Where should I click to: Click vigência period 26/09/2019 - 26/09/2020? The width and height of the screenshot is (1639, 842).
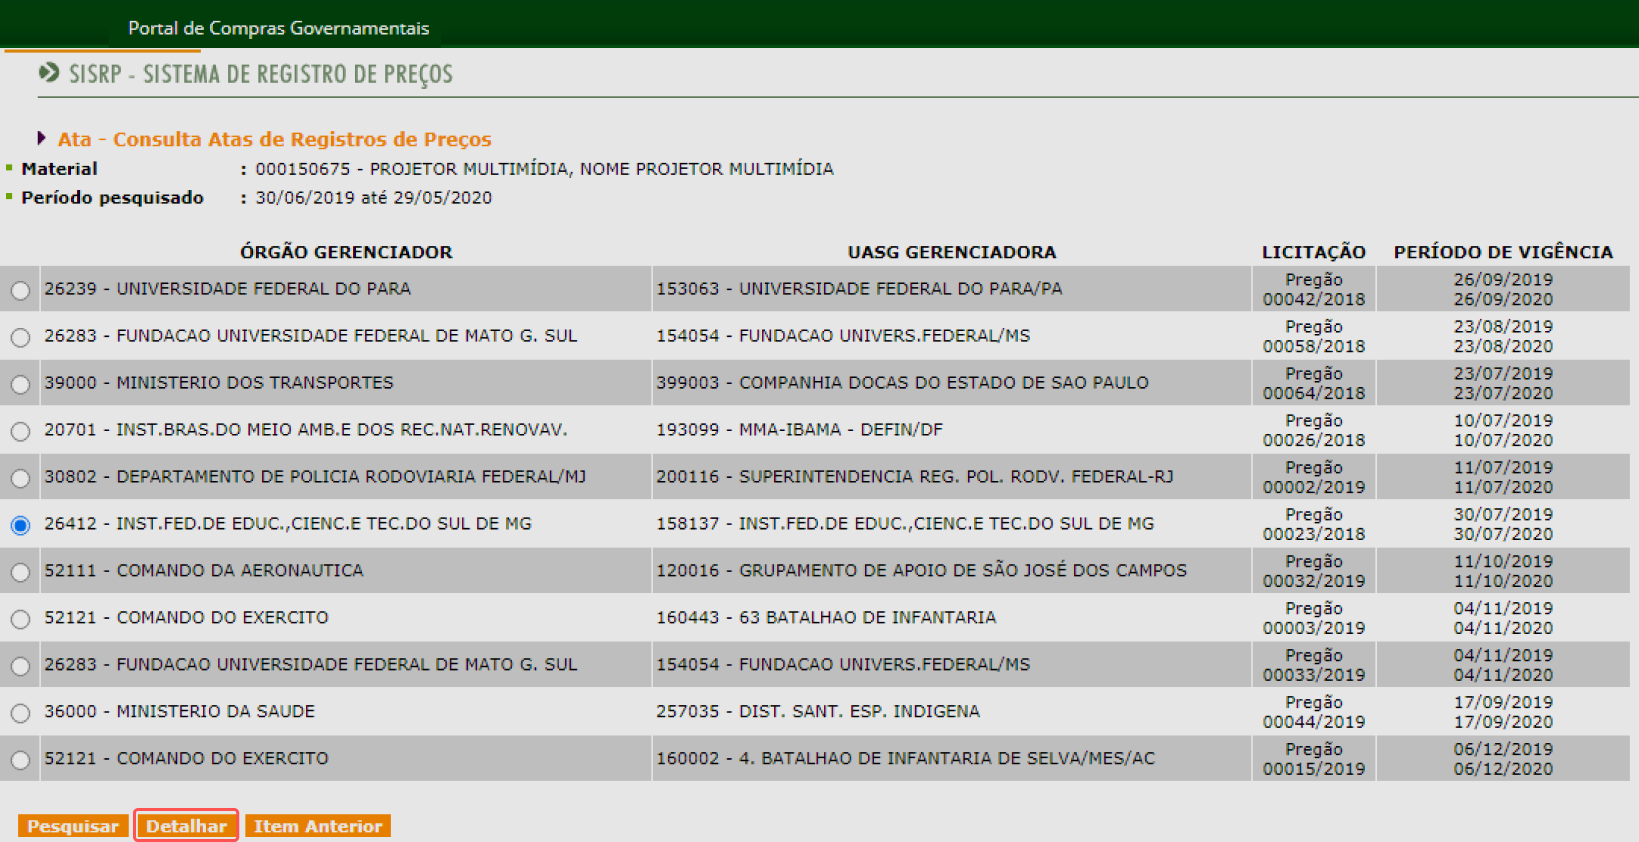(1503, 289)
